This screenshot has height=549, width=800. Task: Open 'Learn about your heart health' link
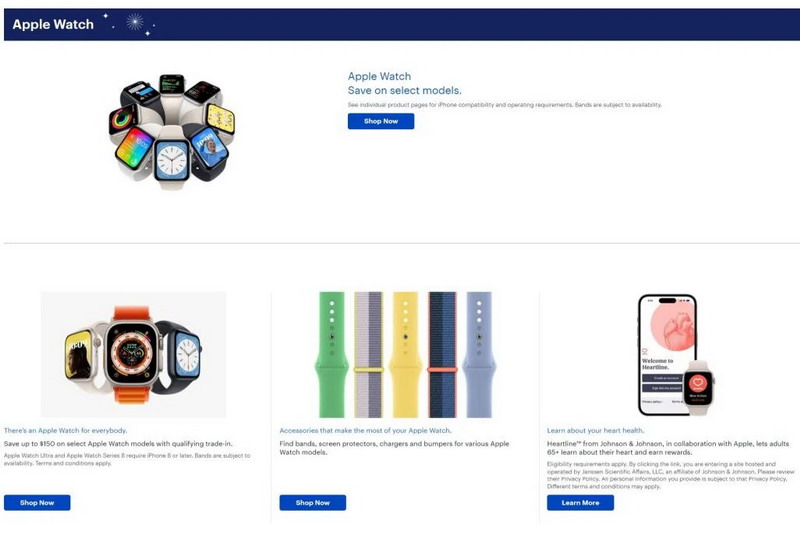595,431
